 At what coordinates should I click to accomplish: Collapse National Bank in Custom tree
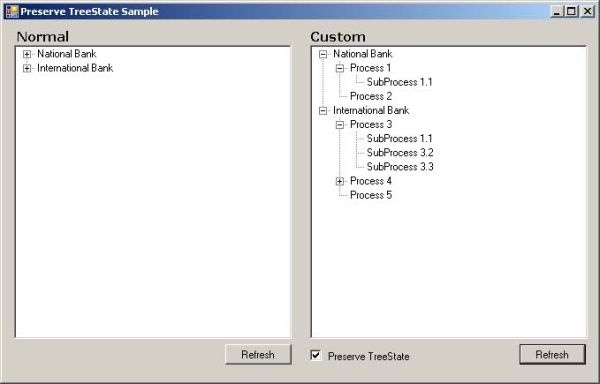(323, 54)
